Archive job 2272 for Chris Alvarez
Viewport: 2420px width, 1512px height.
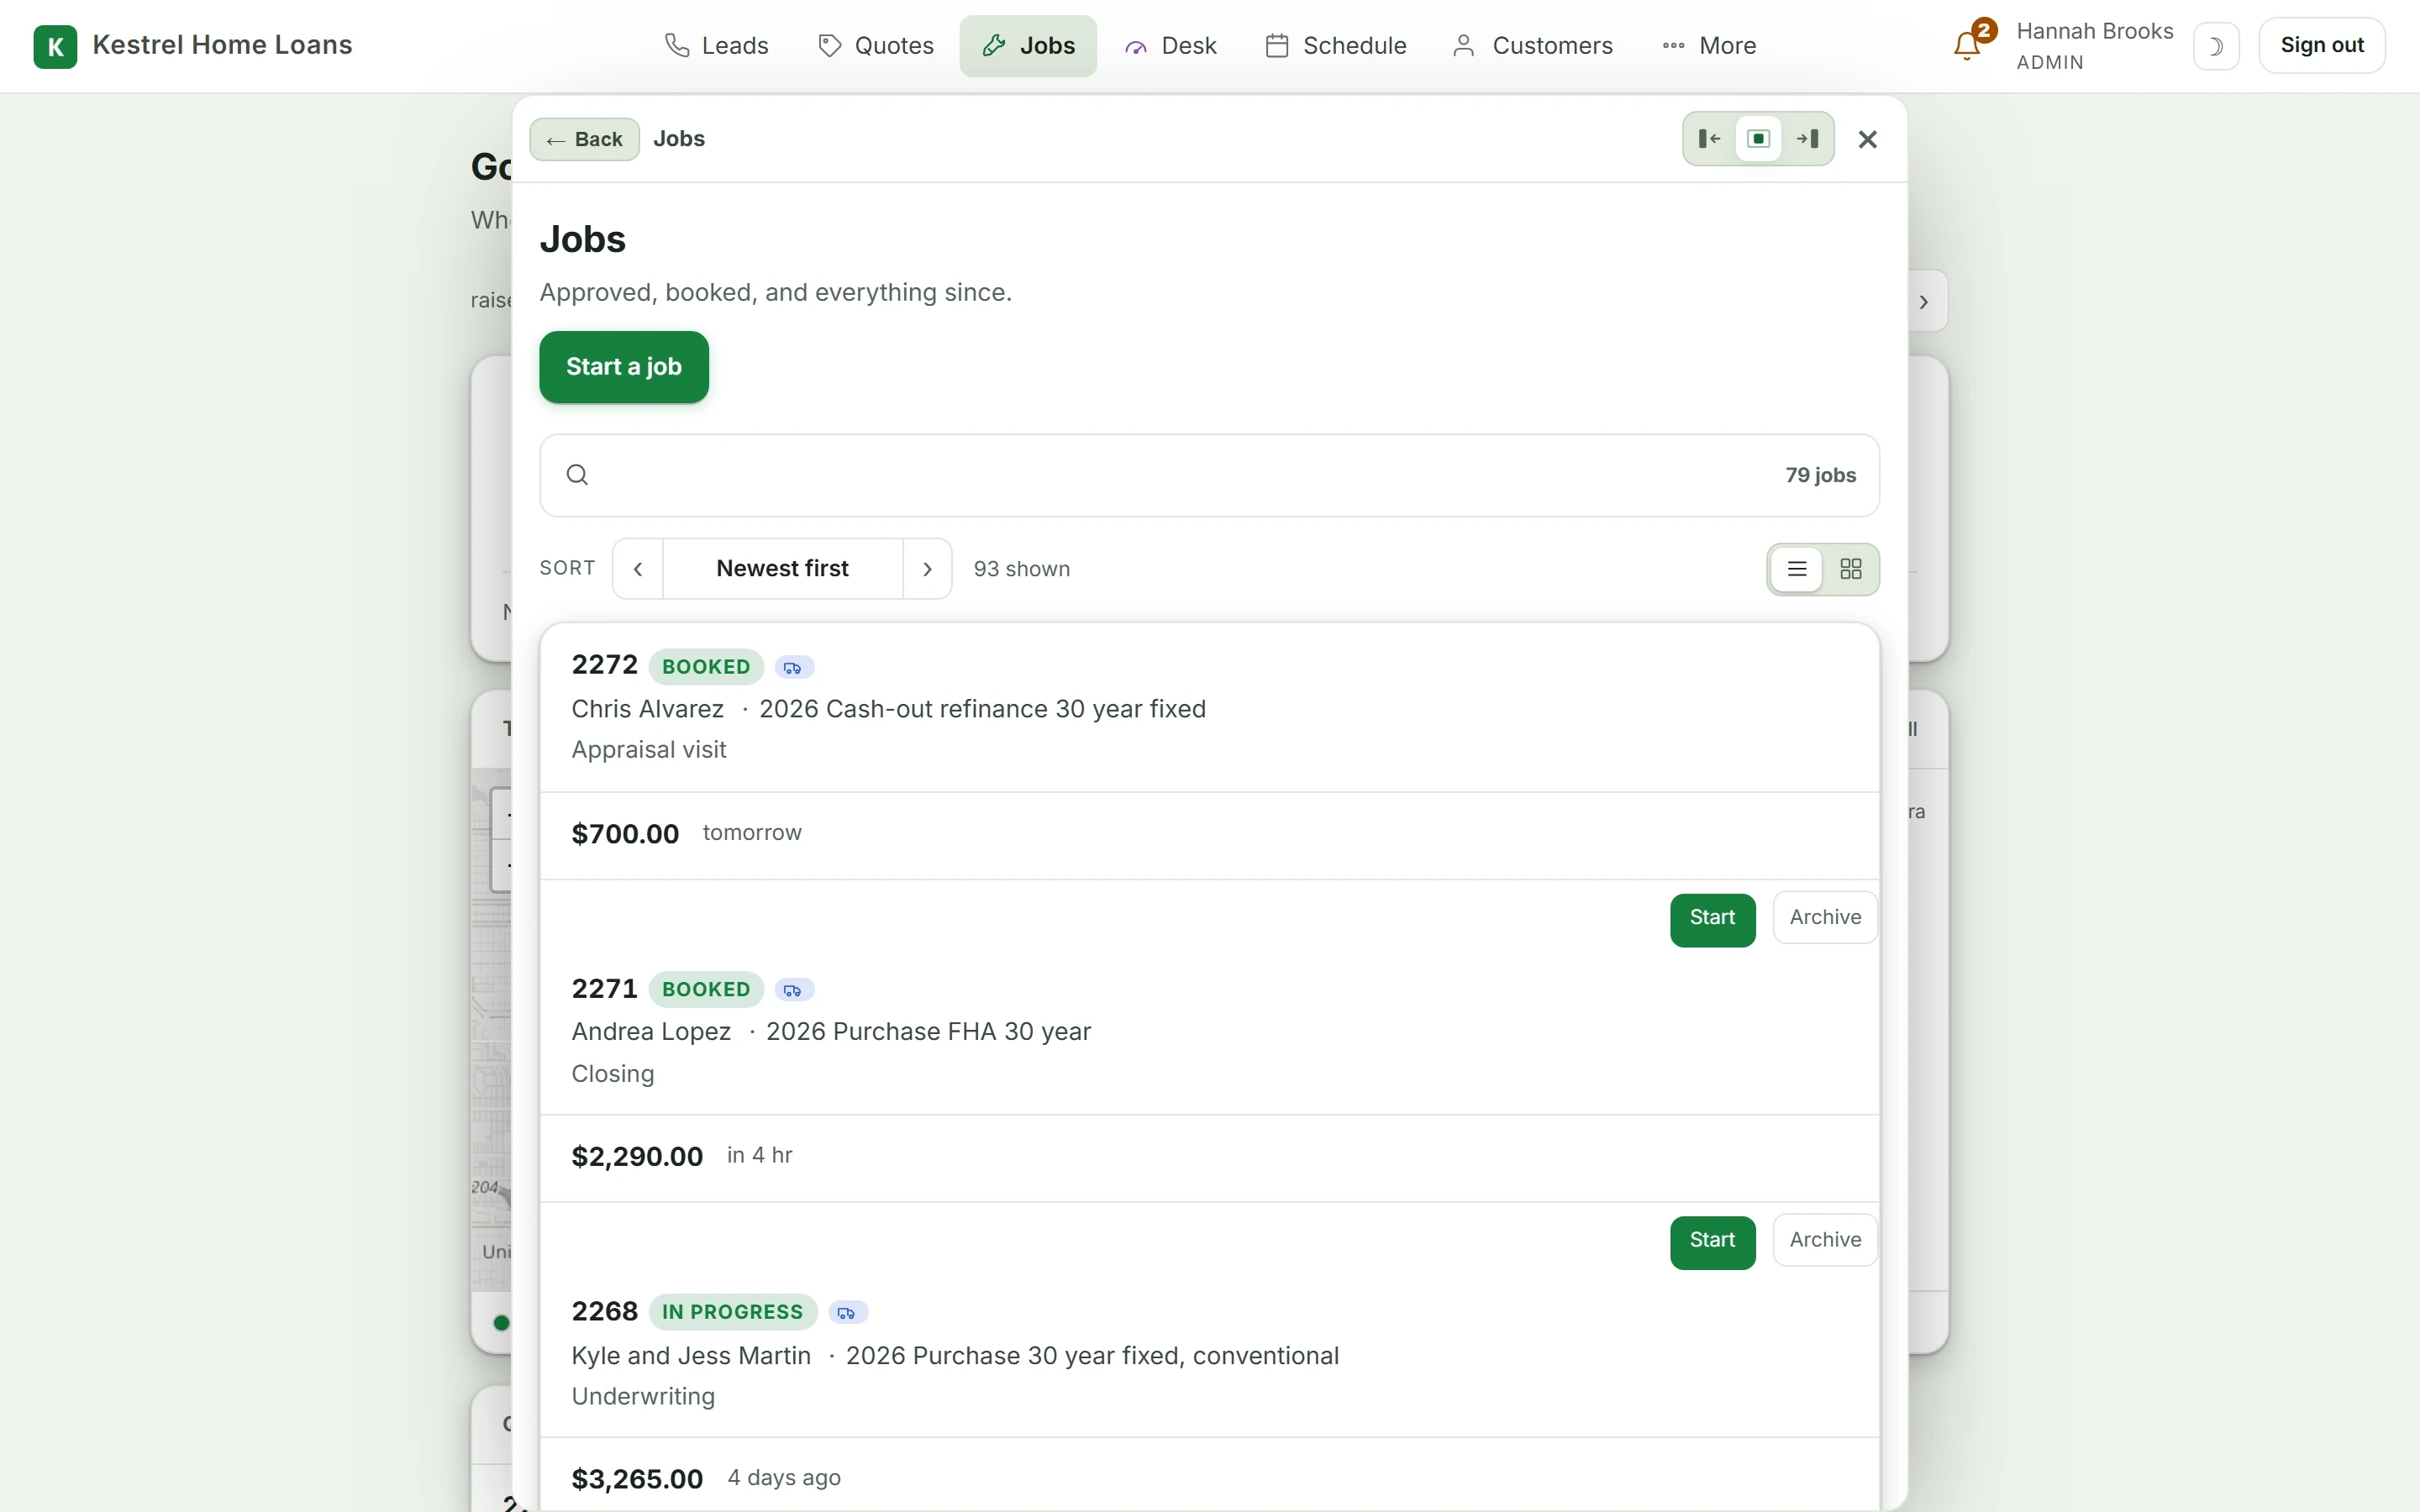(x=1825, y=918)
